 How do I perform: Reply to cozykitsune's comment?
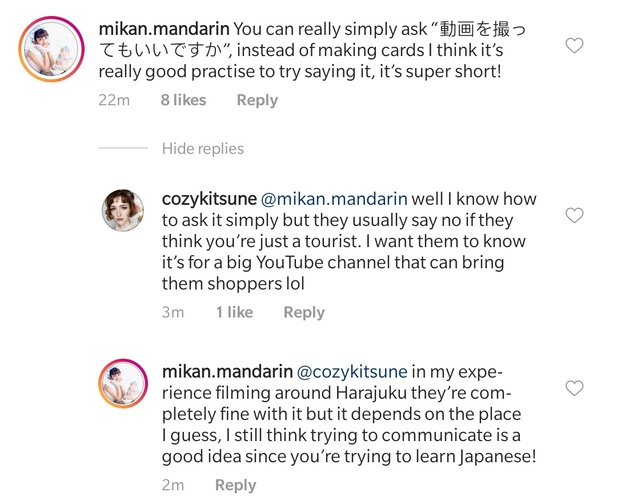(x=304, y=312)
